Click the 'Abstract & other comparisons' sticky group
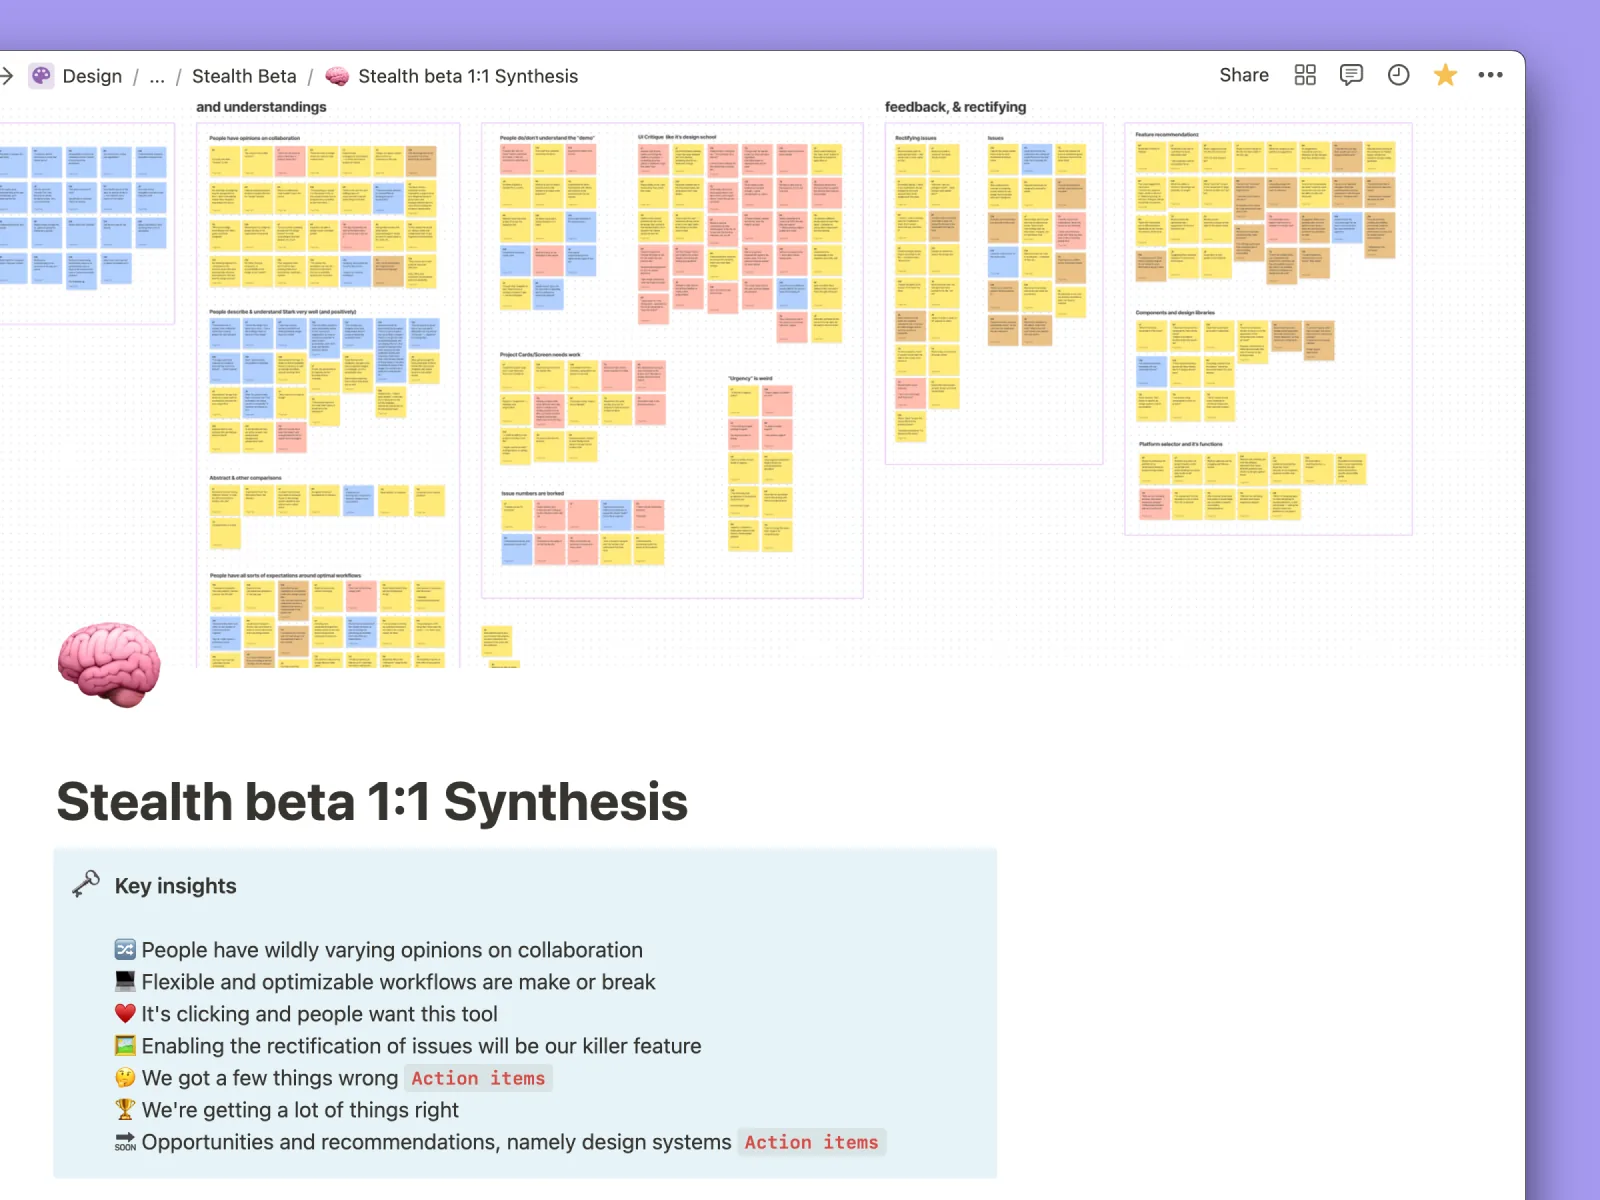Viewport: 1600px width, 1200px height. click(326, 512)
